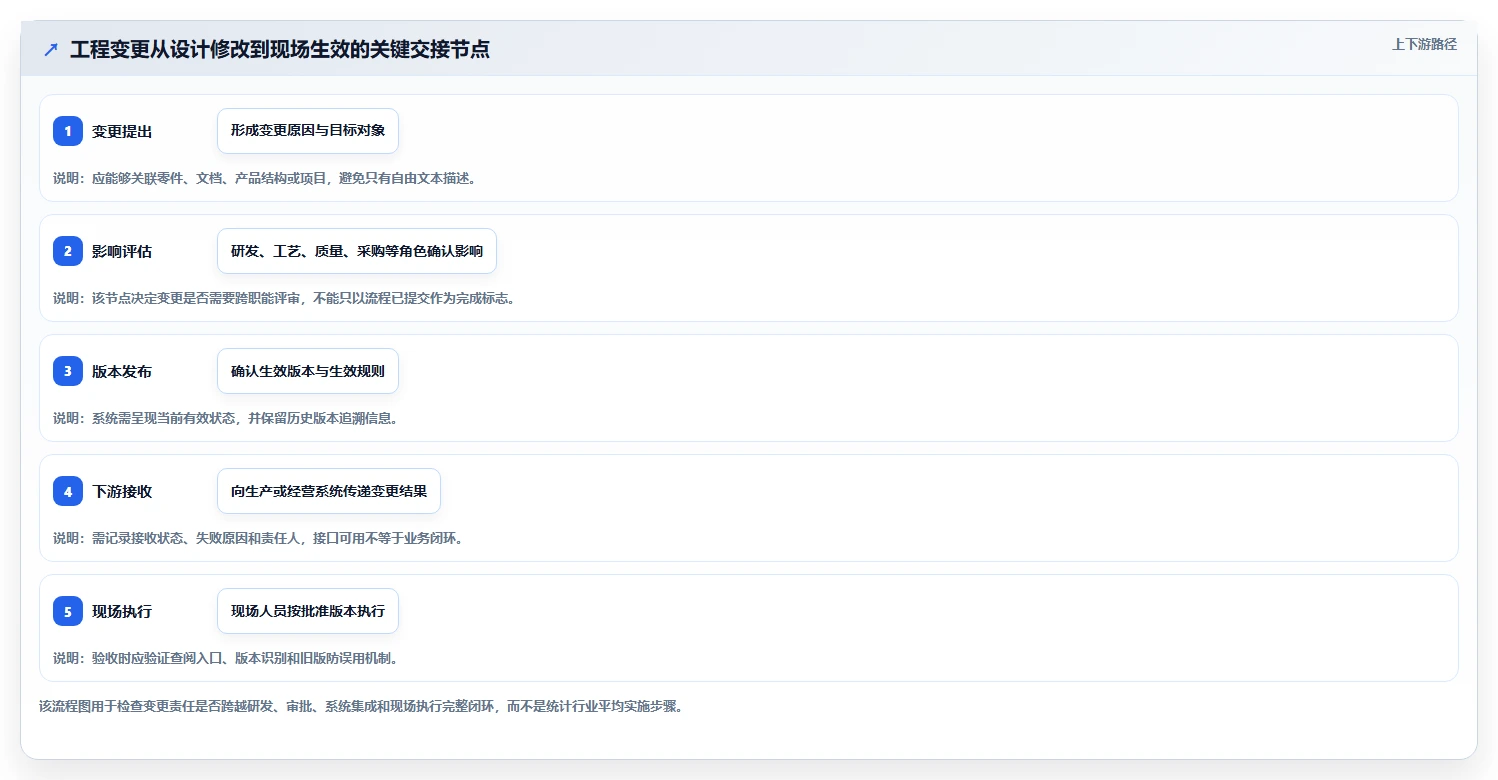Screen dimensions: 1498x780
Task: Select step number 2 badge
Action: [x=68, y=251]
